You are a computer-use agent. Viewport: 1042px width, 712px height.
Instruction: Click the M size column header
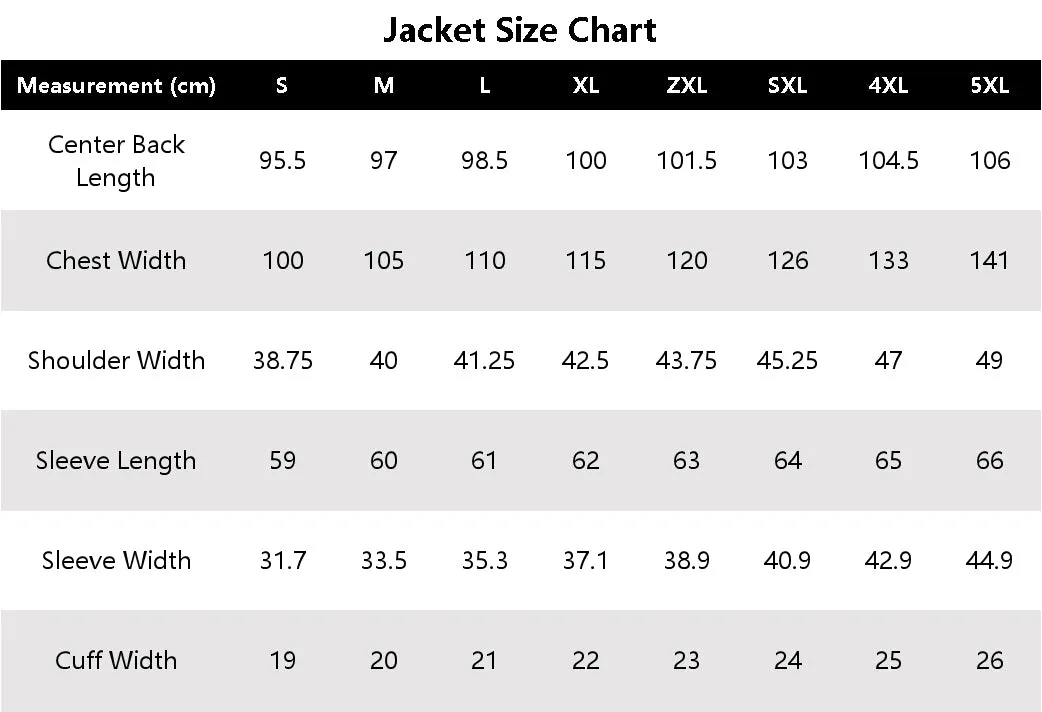(x=383, y=85)
